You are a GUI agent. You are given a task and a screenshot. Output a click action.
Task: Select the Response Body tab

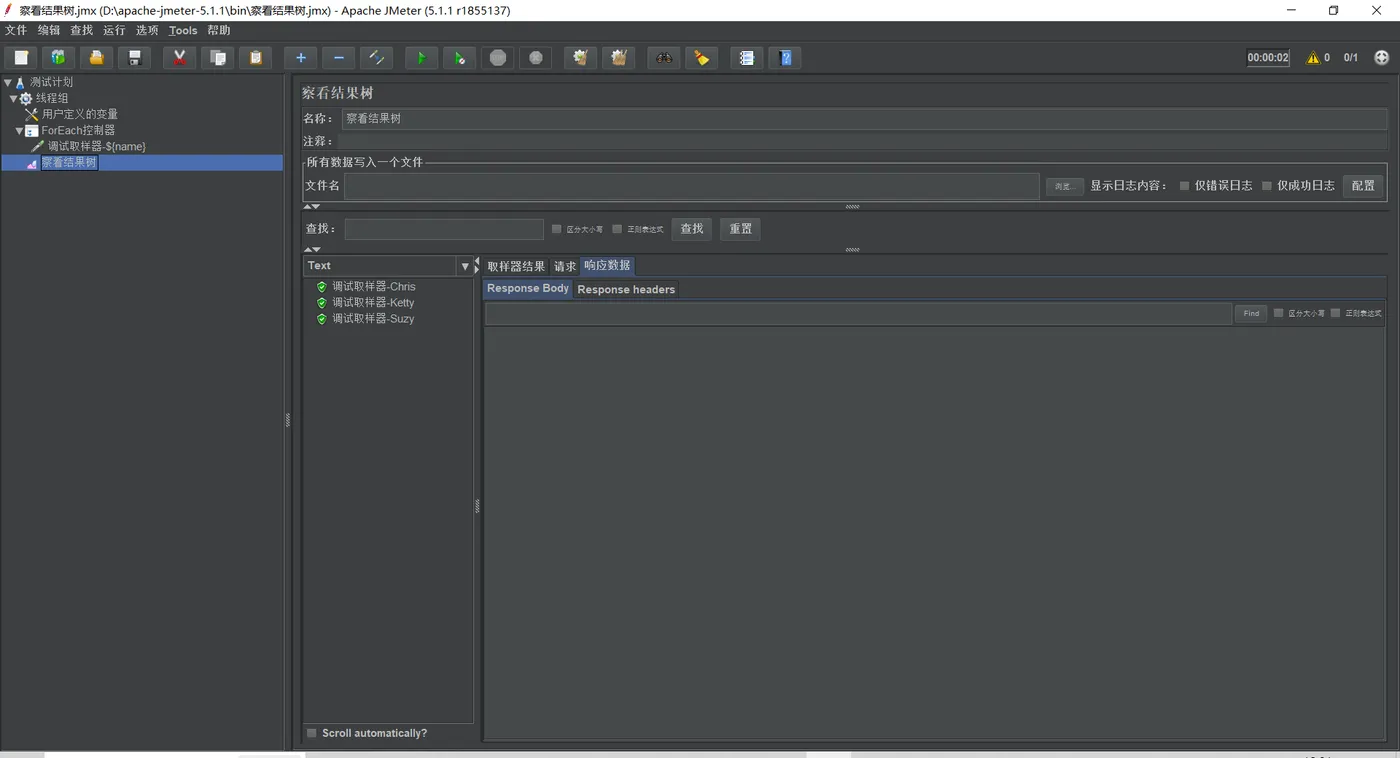[528, 289]
